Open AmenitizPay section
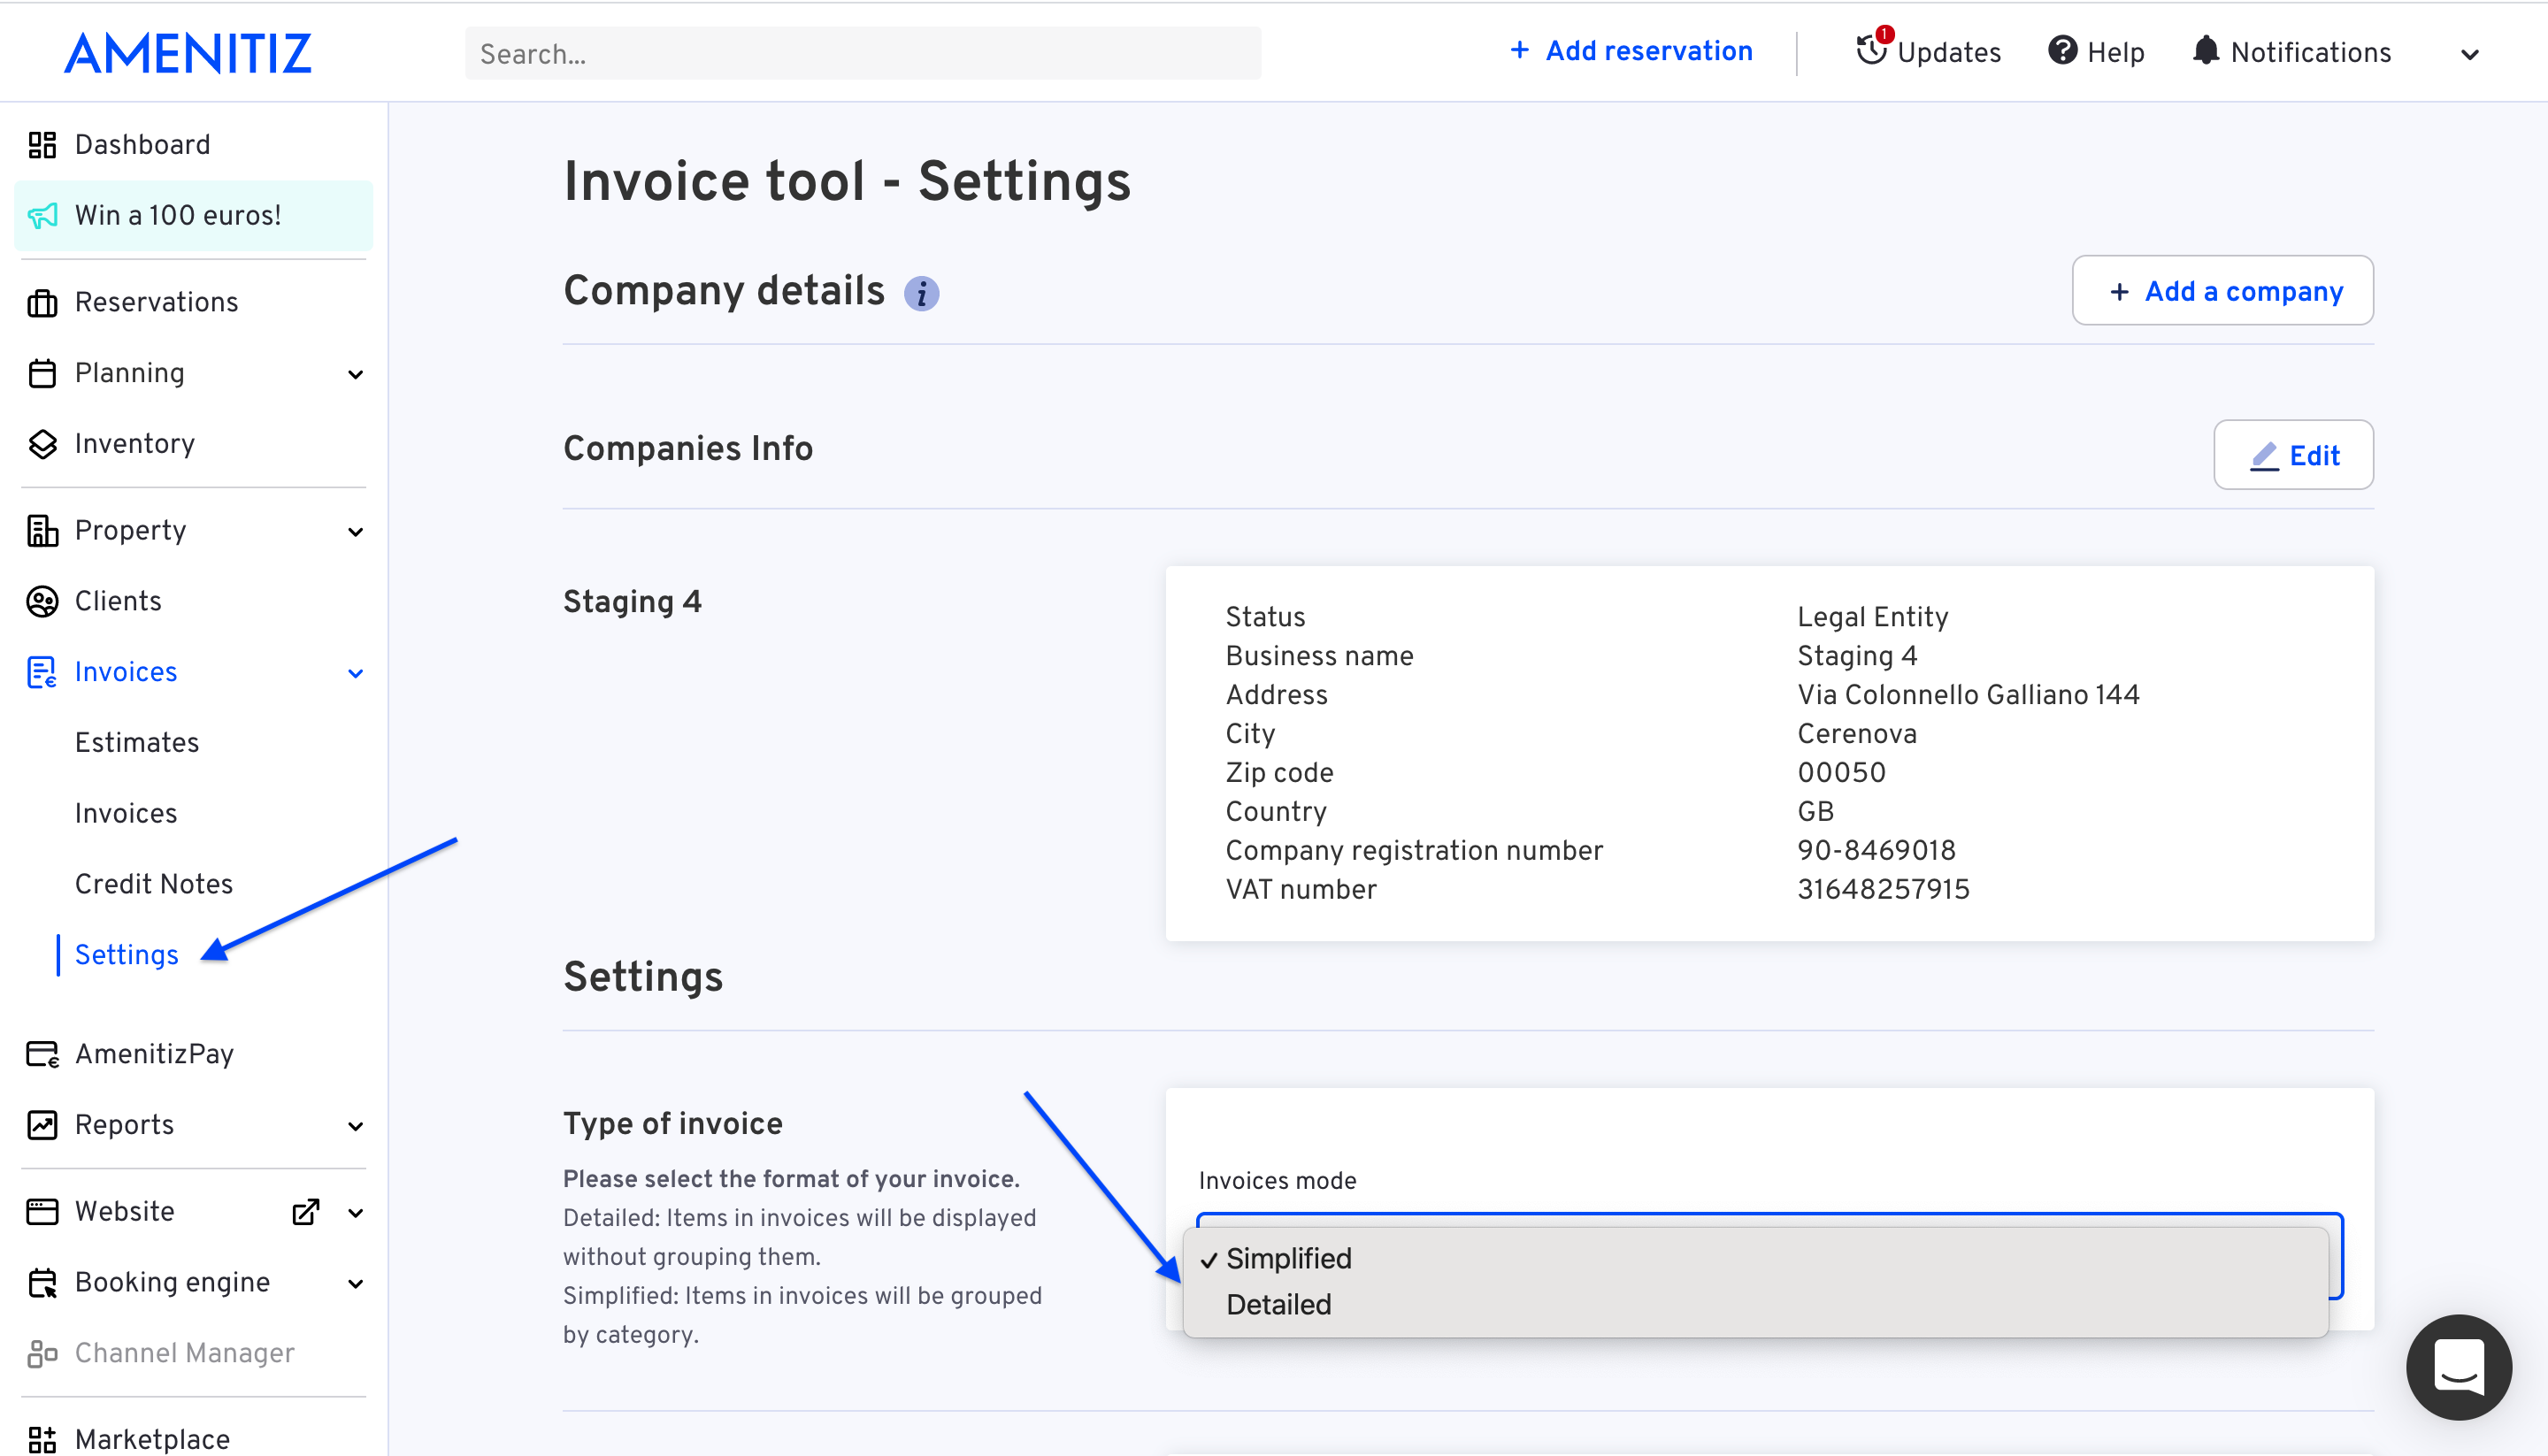This screenshot has width=2548, height=1456. (154, 1054)
